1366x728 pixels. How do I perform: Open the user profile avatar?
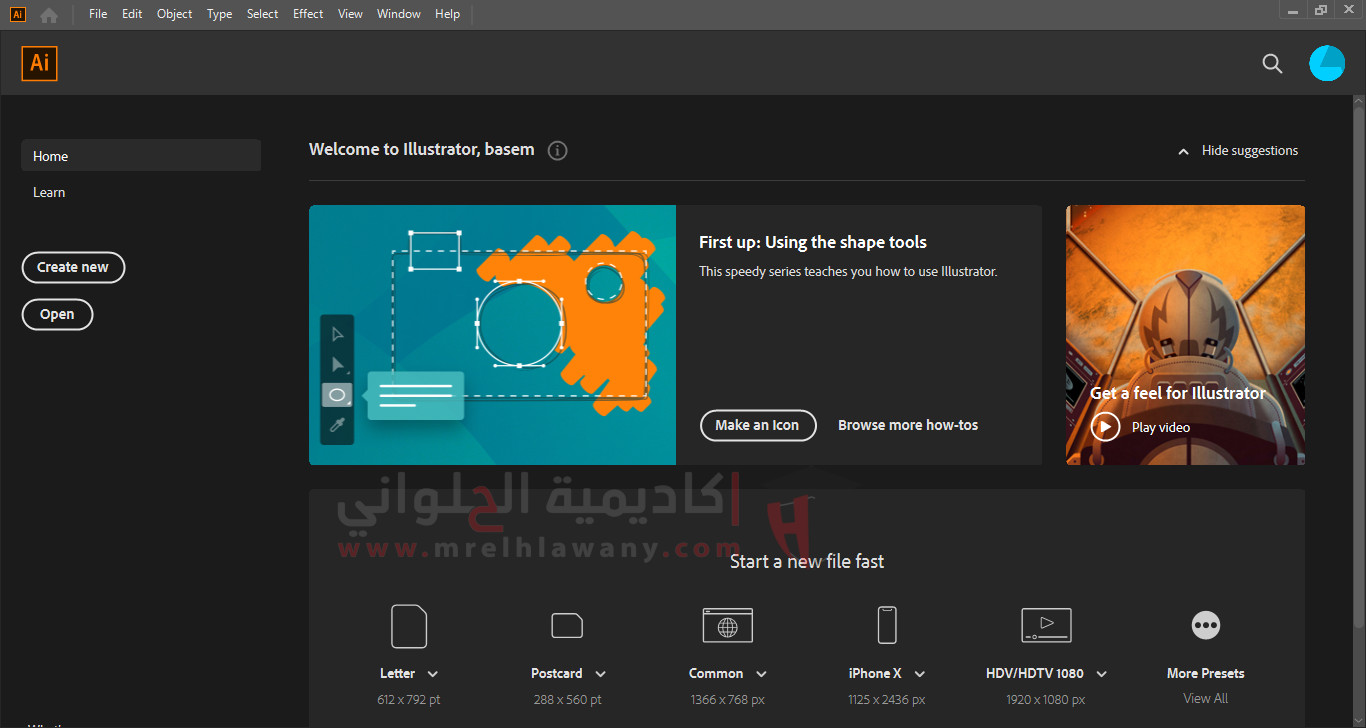pyautogui.click(x=1327, y=63)
